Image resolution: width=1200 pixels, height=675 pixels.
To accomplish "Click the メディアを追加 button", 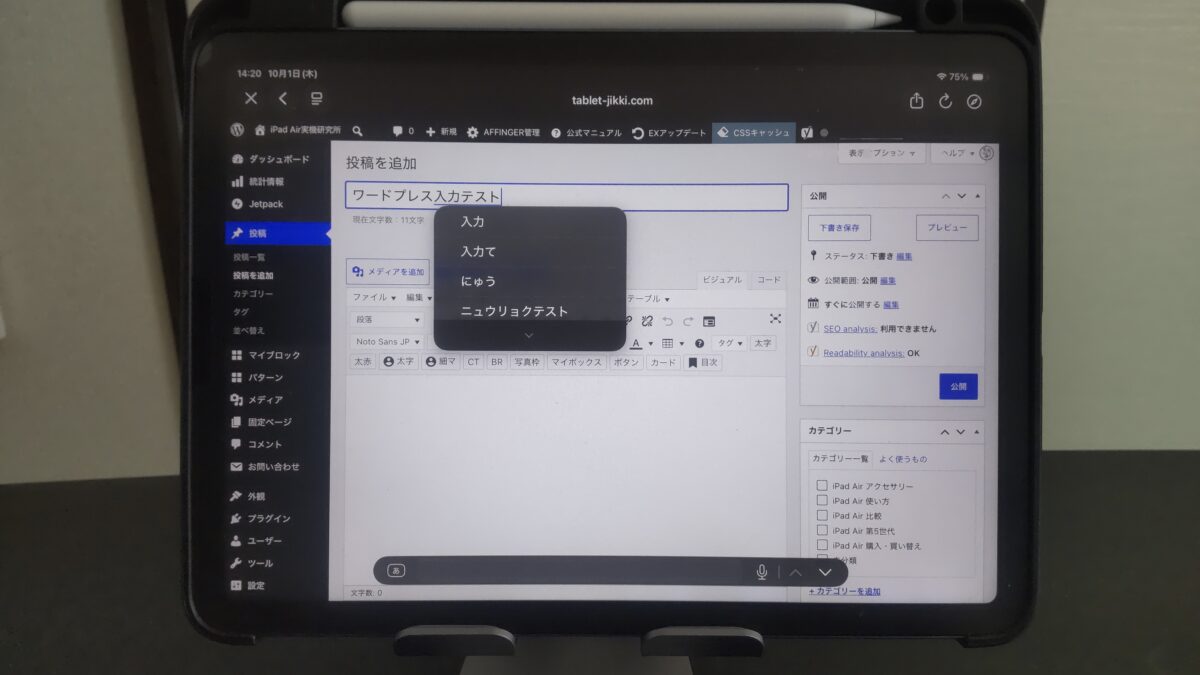I will pos(389,272).
